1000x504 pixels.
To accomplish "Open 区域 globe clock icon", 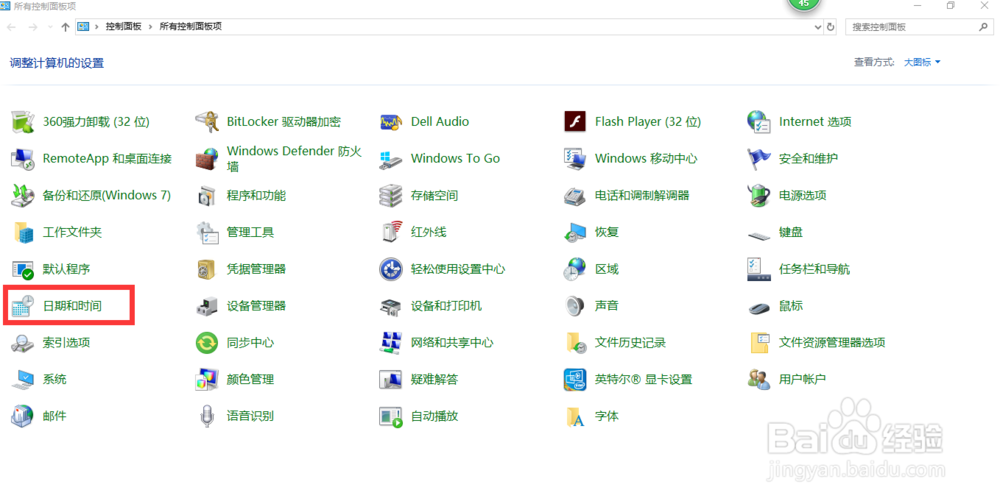I will point(575,269).
